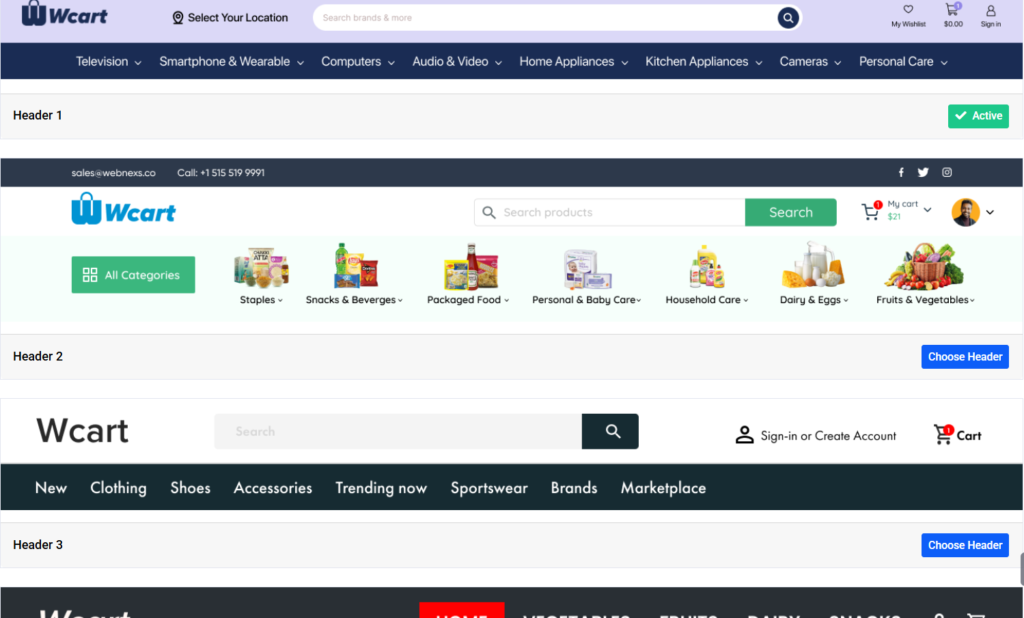
Task: Open My Wishlist heart icon
Action: 908,9
